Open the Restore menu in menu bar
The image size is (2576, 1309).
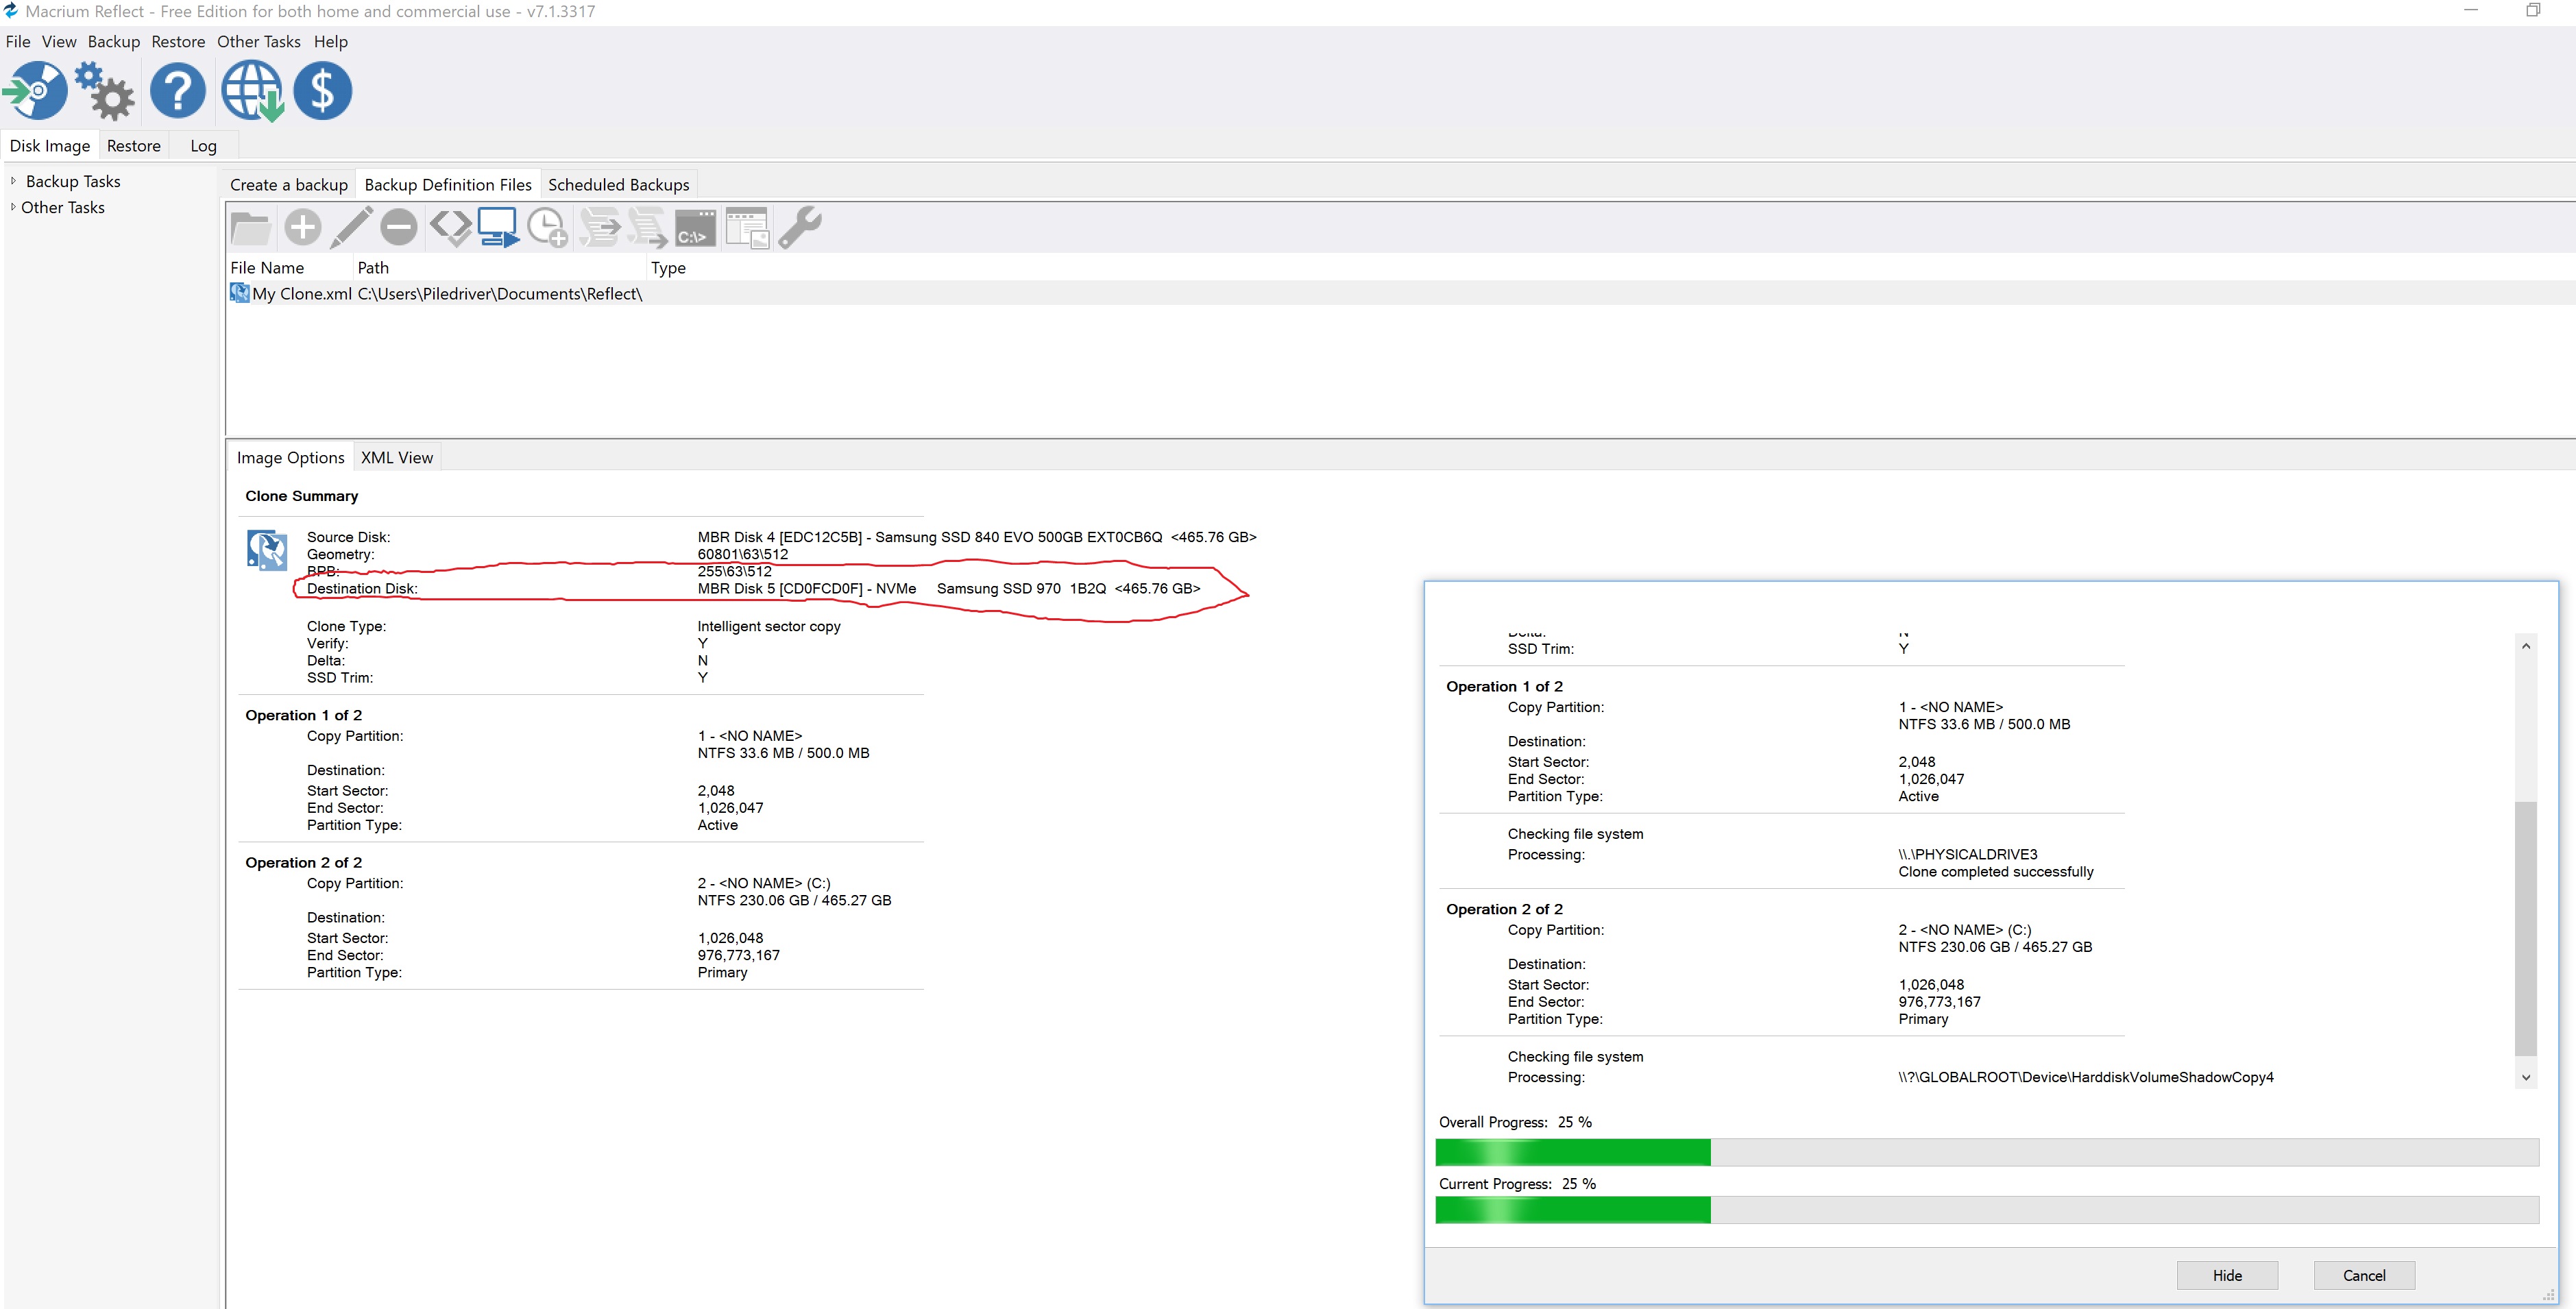tap(178, 41)
